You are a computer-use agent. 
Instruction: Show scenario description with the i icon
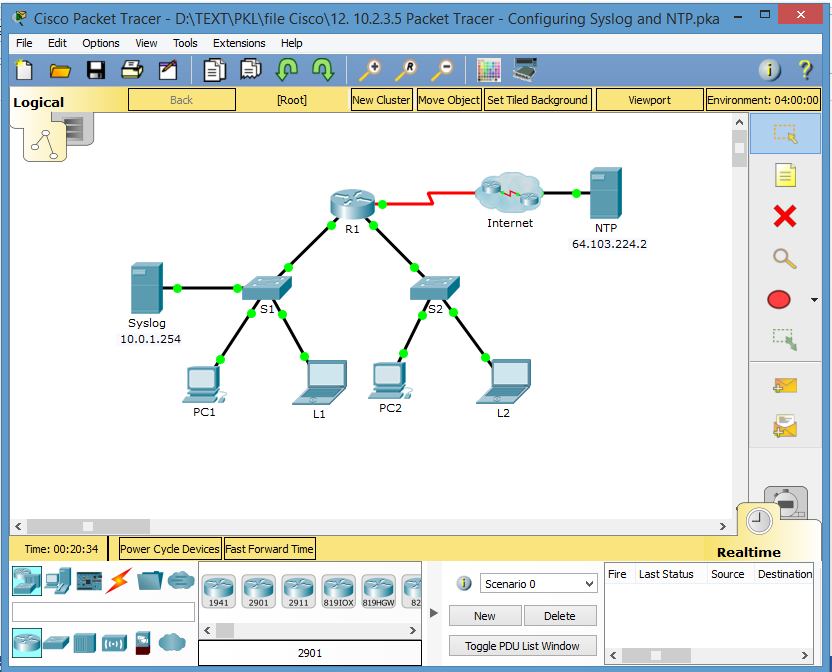(x=464, y=583)
